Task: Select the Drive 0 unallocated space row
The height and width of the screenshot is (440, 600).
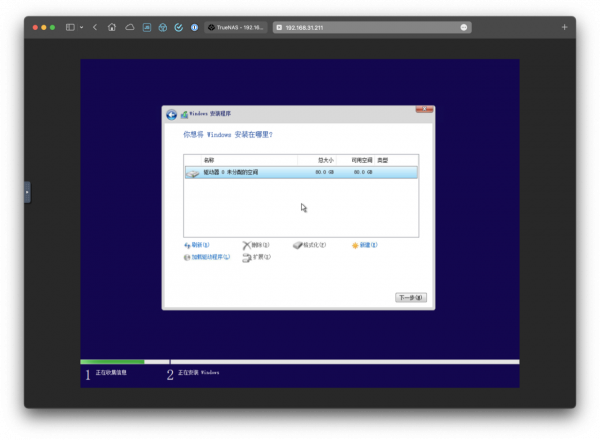Action: (301, 172)
